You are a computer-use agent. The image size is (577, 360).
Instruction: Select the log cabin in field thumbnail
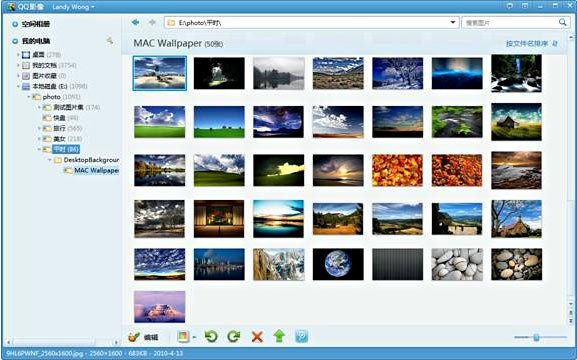coord(516,122)
